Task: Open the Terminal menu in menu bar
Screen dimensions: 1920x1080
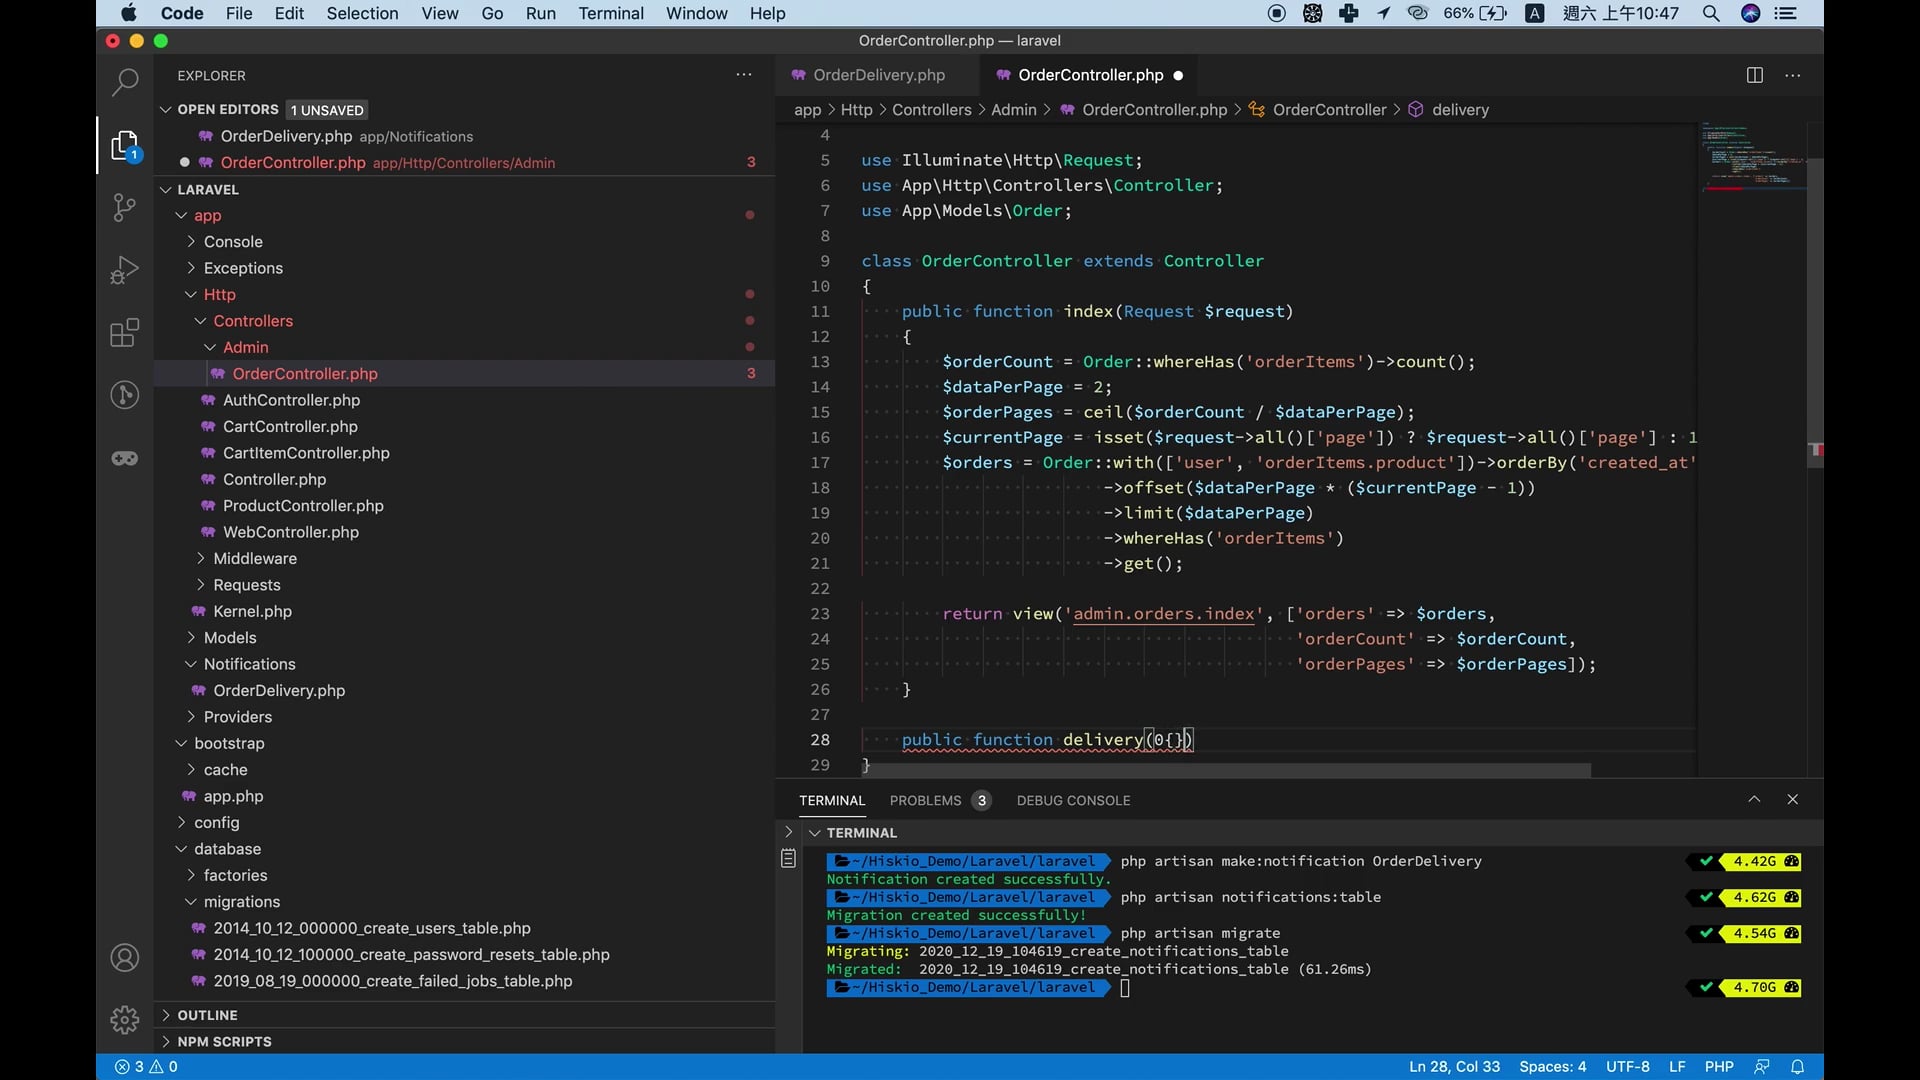Action: (x=610, y=13)
